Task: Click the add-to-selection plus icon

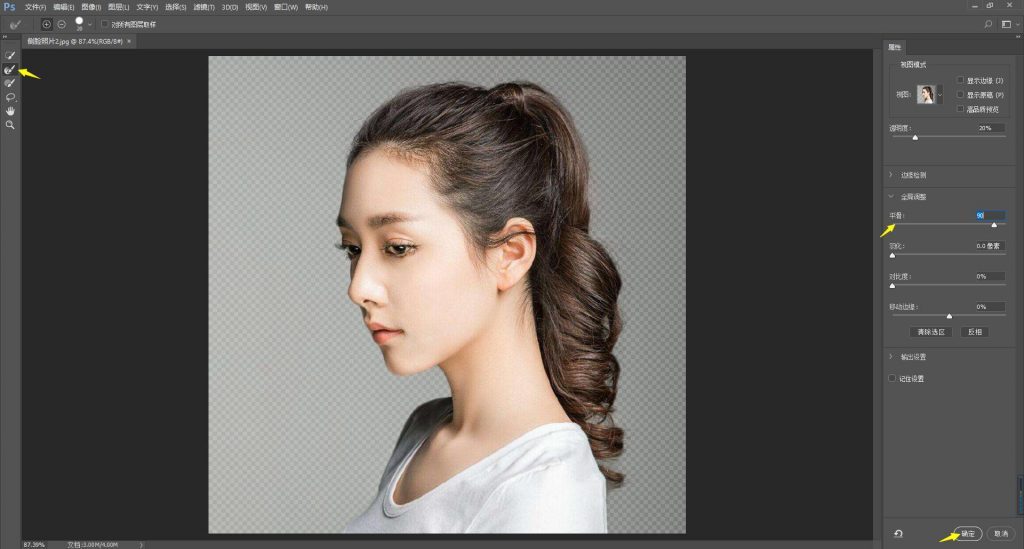Action: tap(46, 23)
